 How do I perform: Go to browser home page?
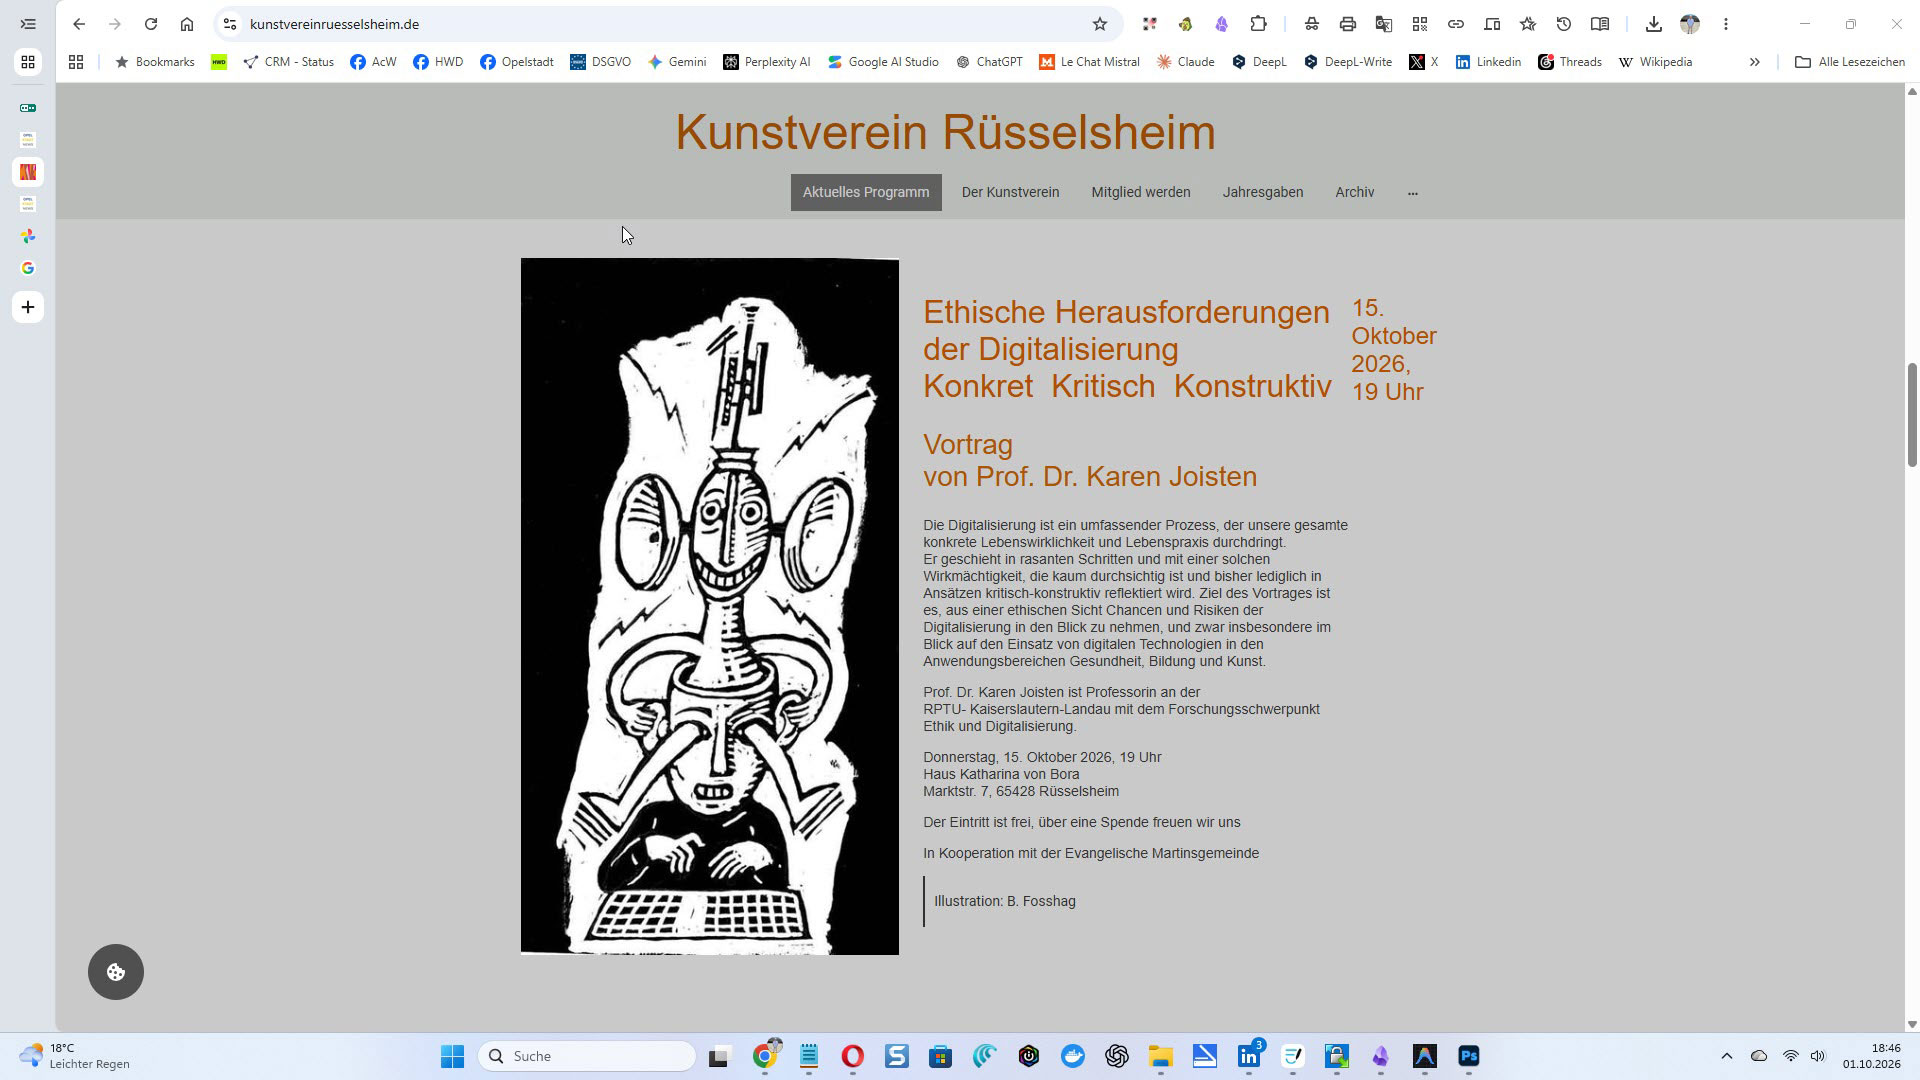point(187,24)
